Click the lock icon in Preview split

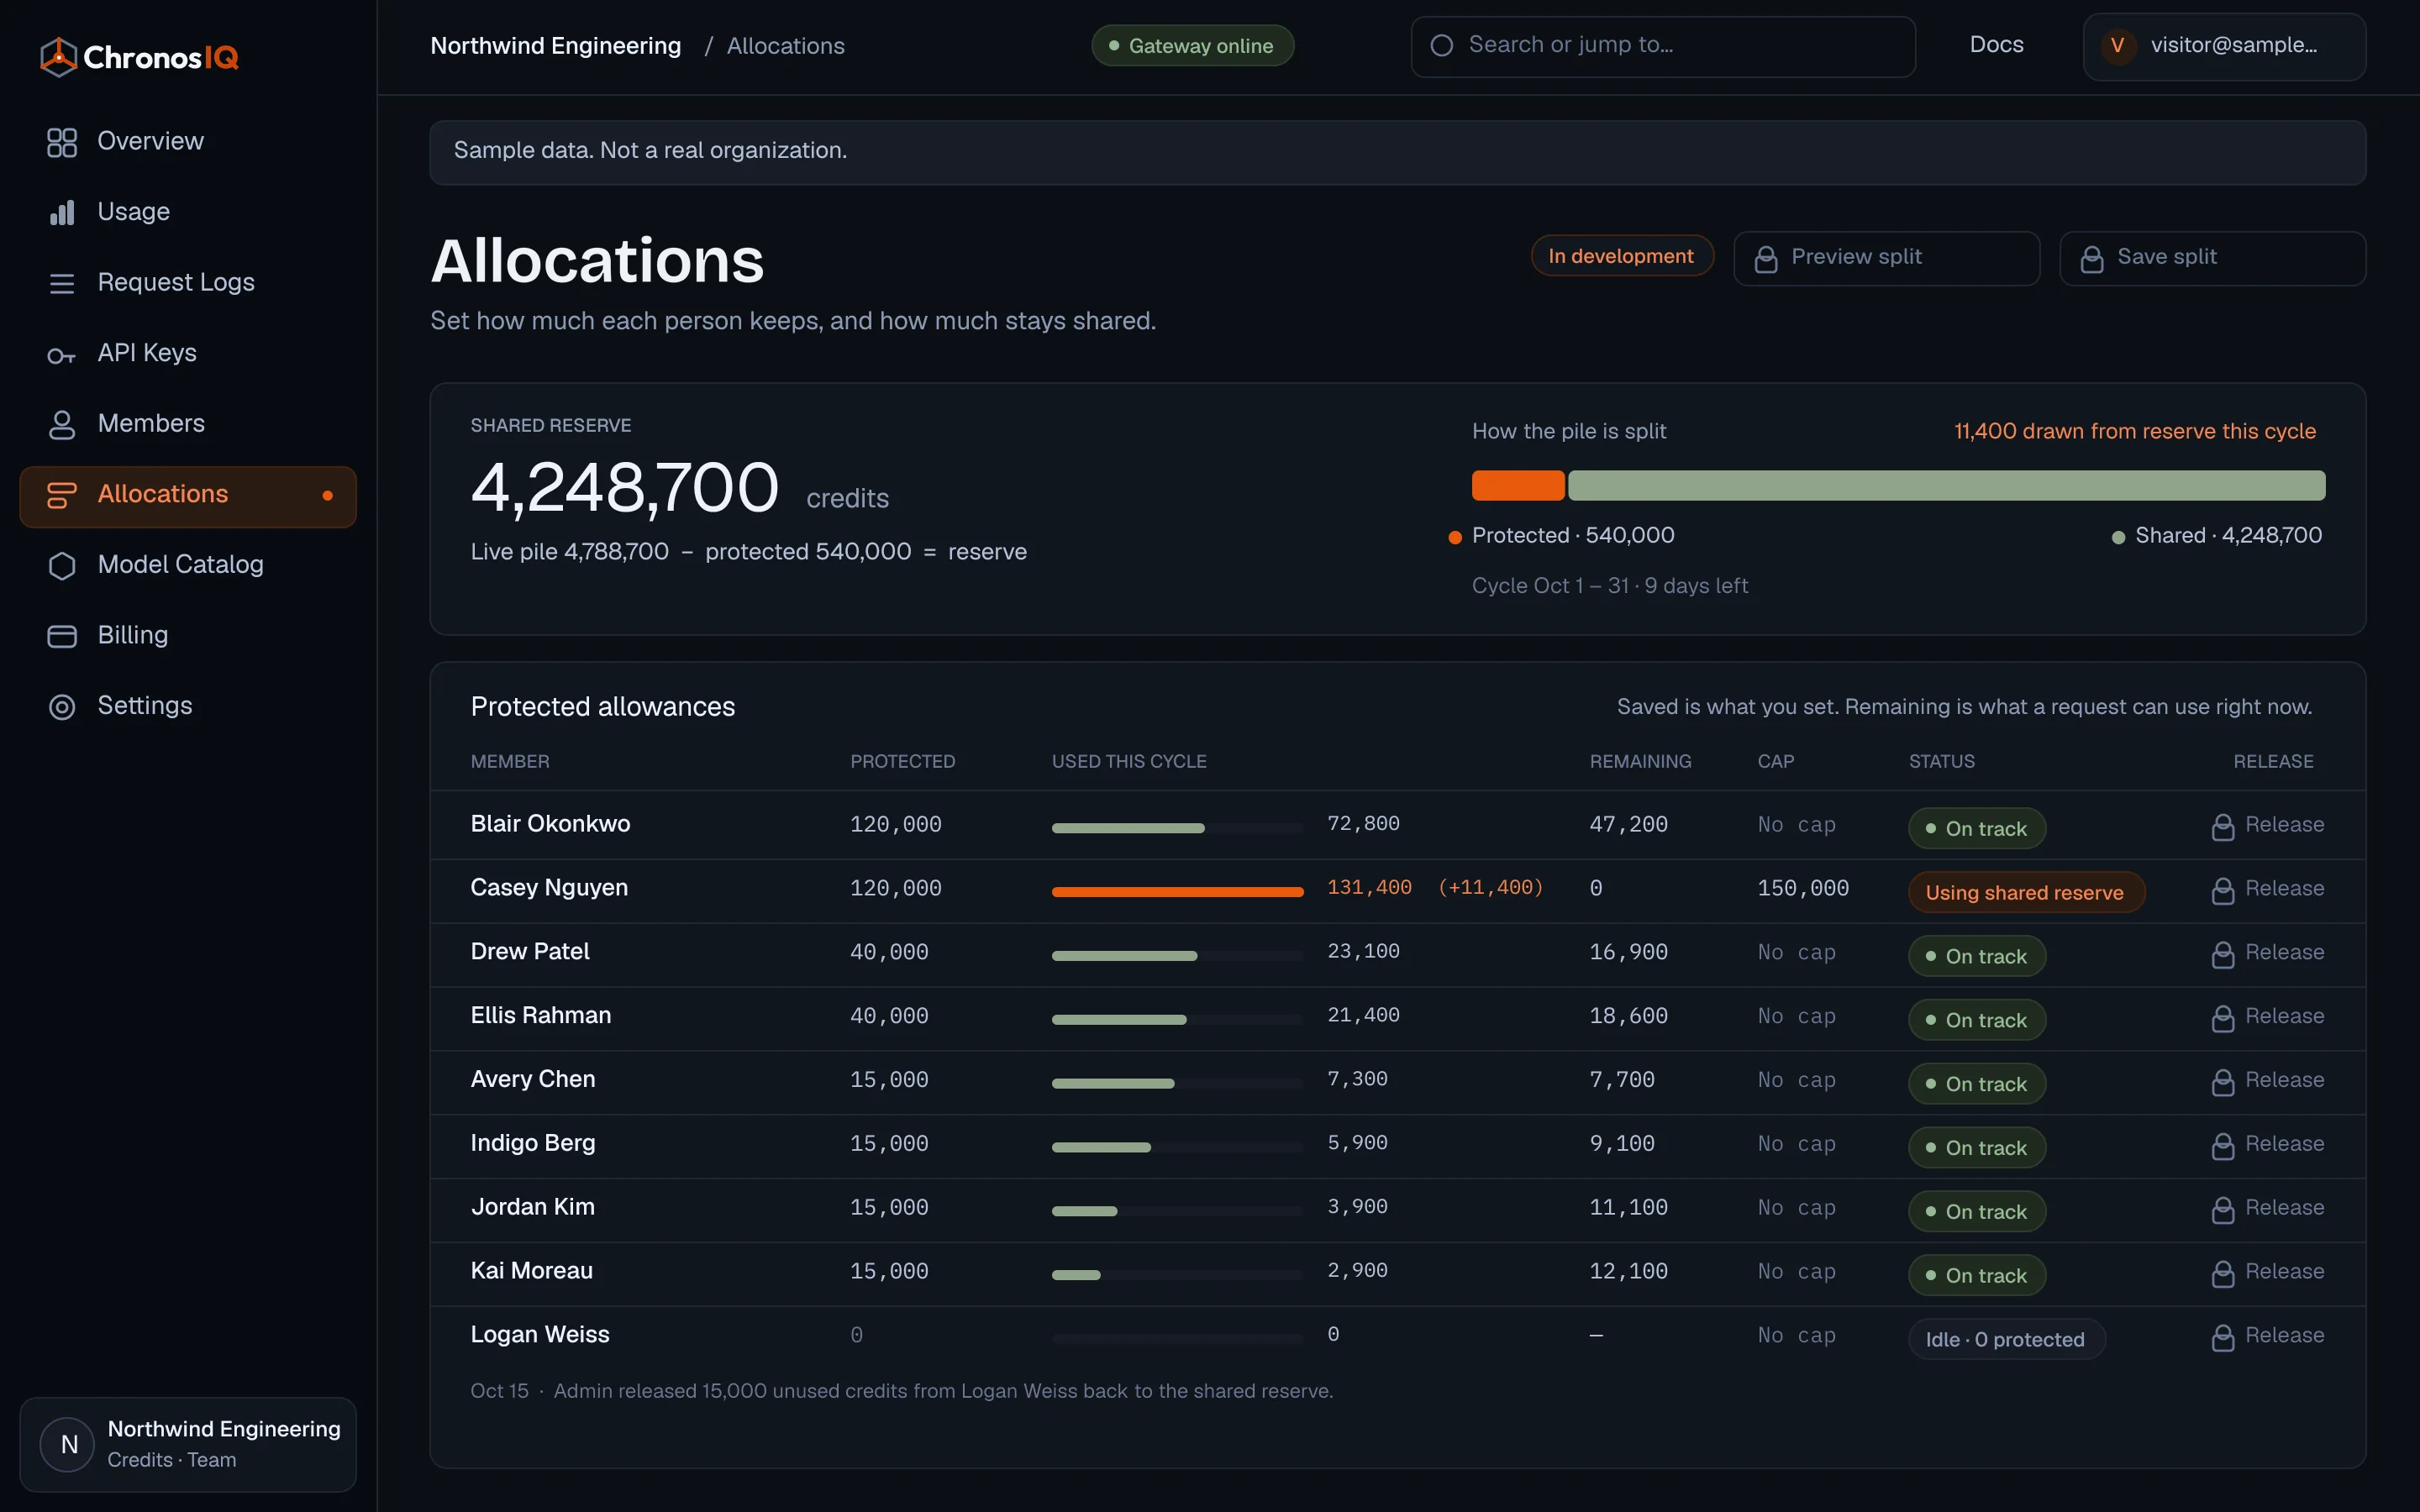1766,259
